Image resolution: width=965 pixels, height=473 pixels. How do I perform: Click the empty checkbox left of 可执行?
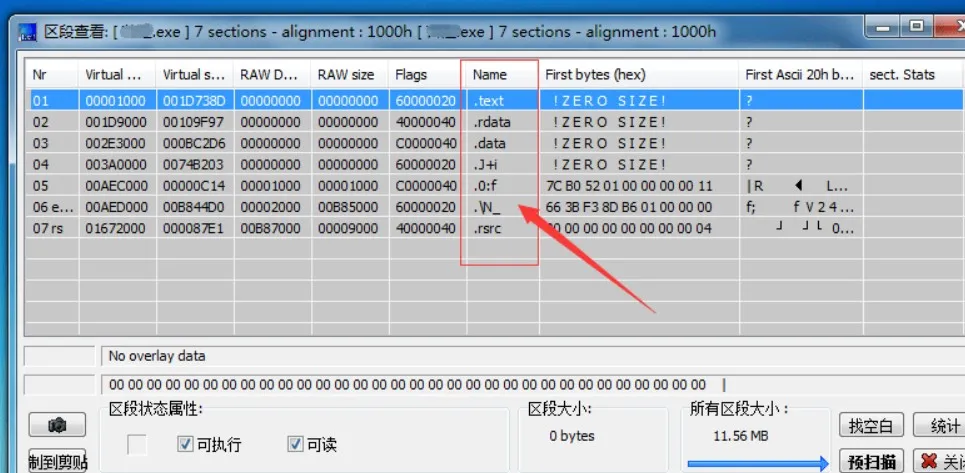tap(137, 444)
